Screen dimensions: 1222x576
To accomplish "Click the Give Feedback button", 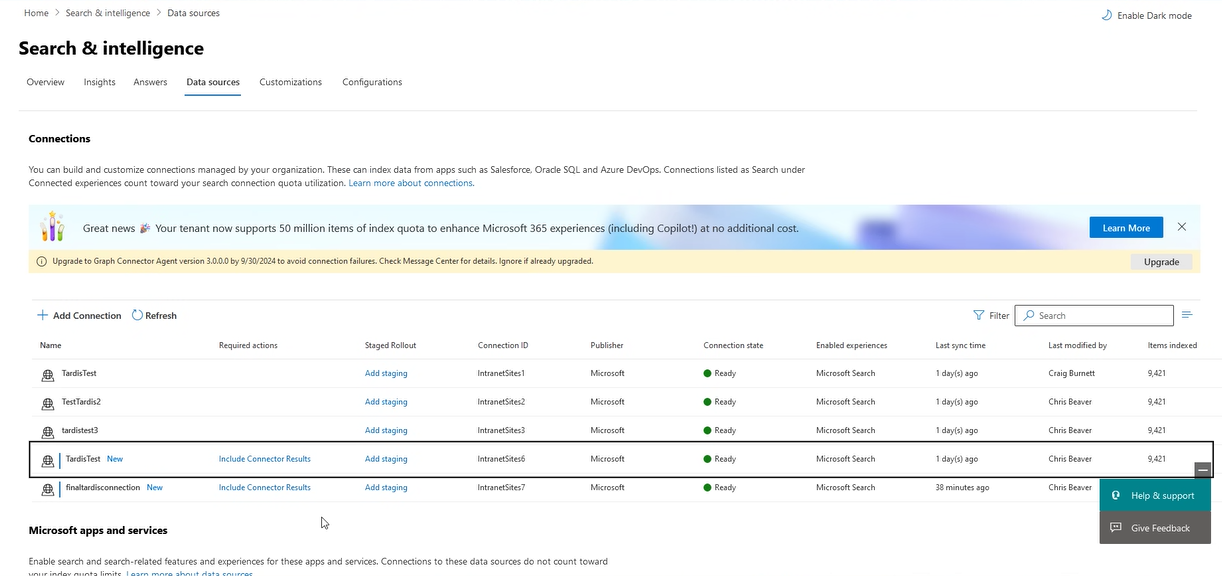I will (x=1155, y=528).
